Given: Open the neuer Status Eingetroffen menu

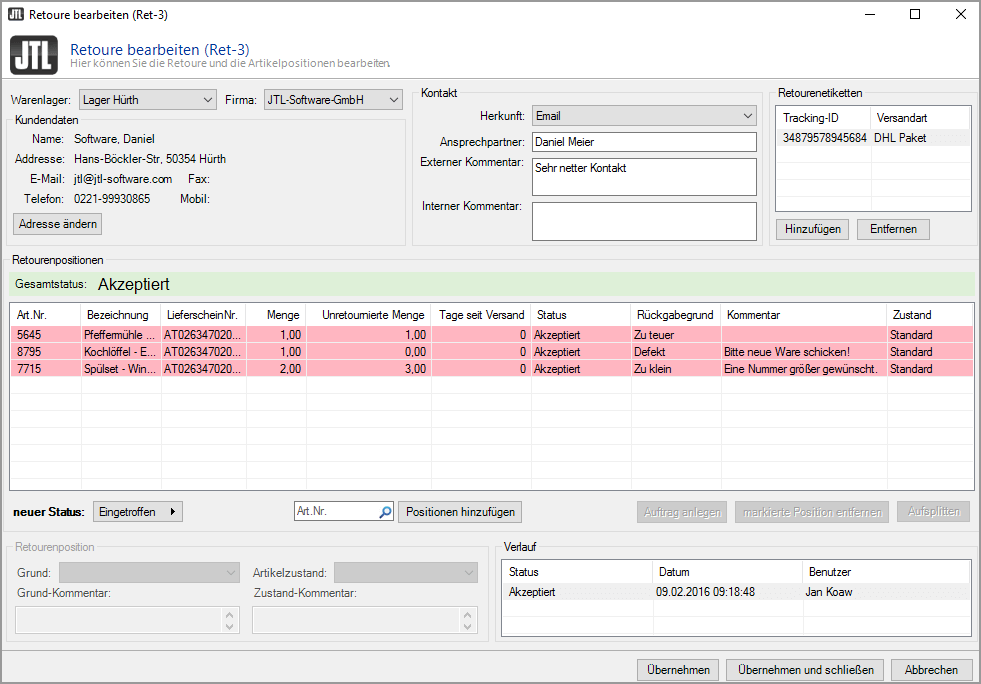Looking at the screenshot, I should 138,512.
